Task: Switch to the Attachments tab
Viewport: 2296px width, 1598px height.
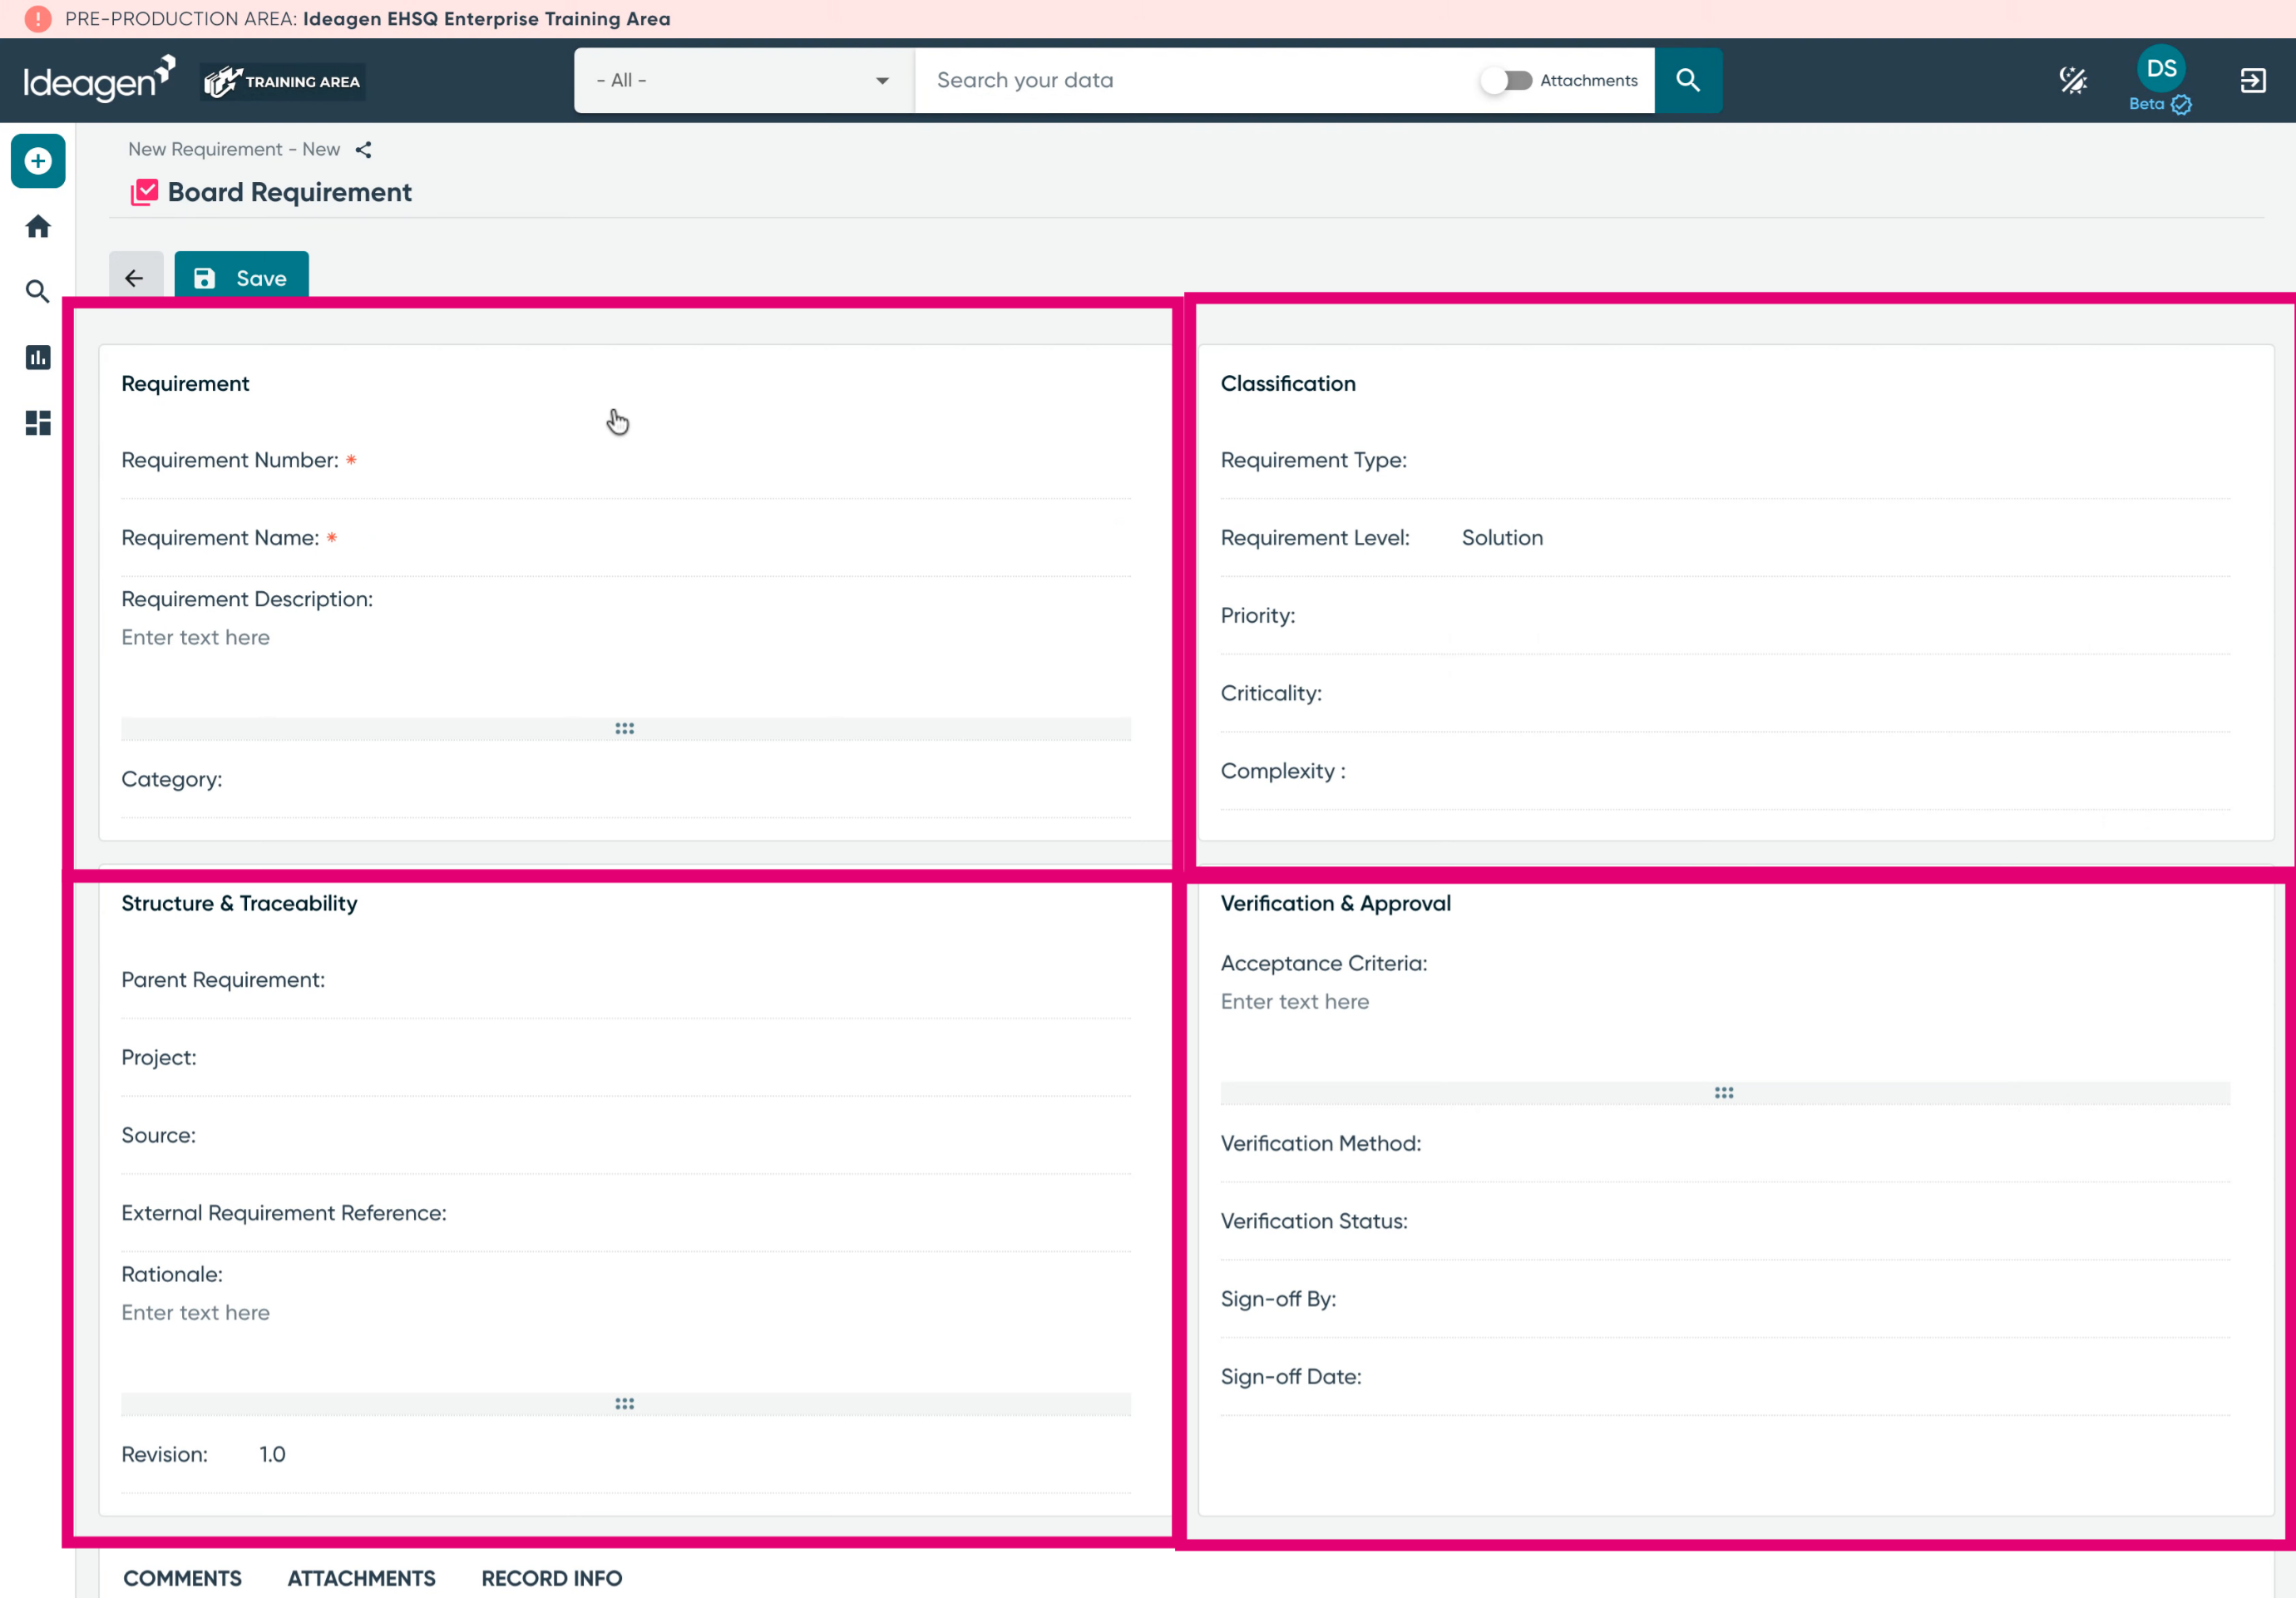Action: tap(361, 1578)
